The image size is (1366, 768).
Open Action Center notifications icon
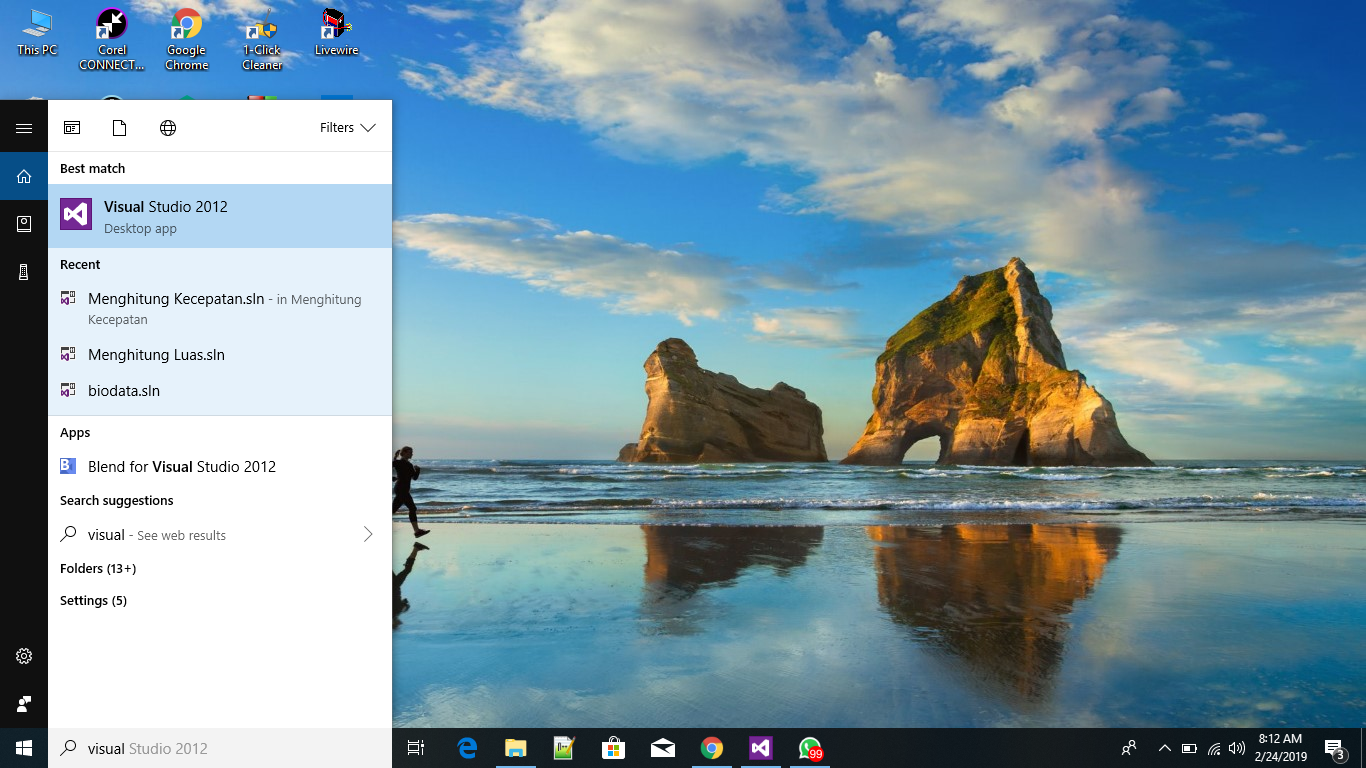pos(1334,748)
